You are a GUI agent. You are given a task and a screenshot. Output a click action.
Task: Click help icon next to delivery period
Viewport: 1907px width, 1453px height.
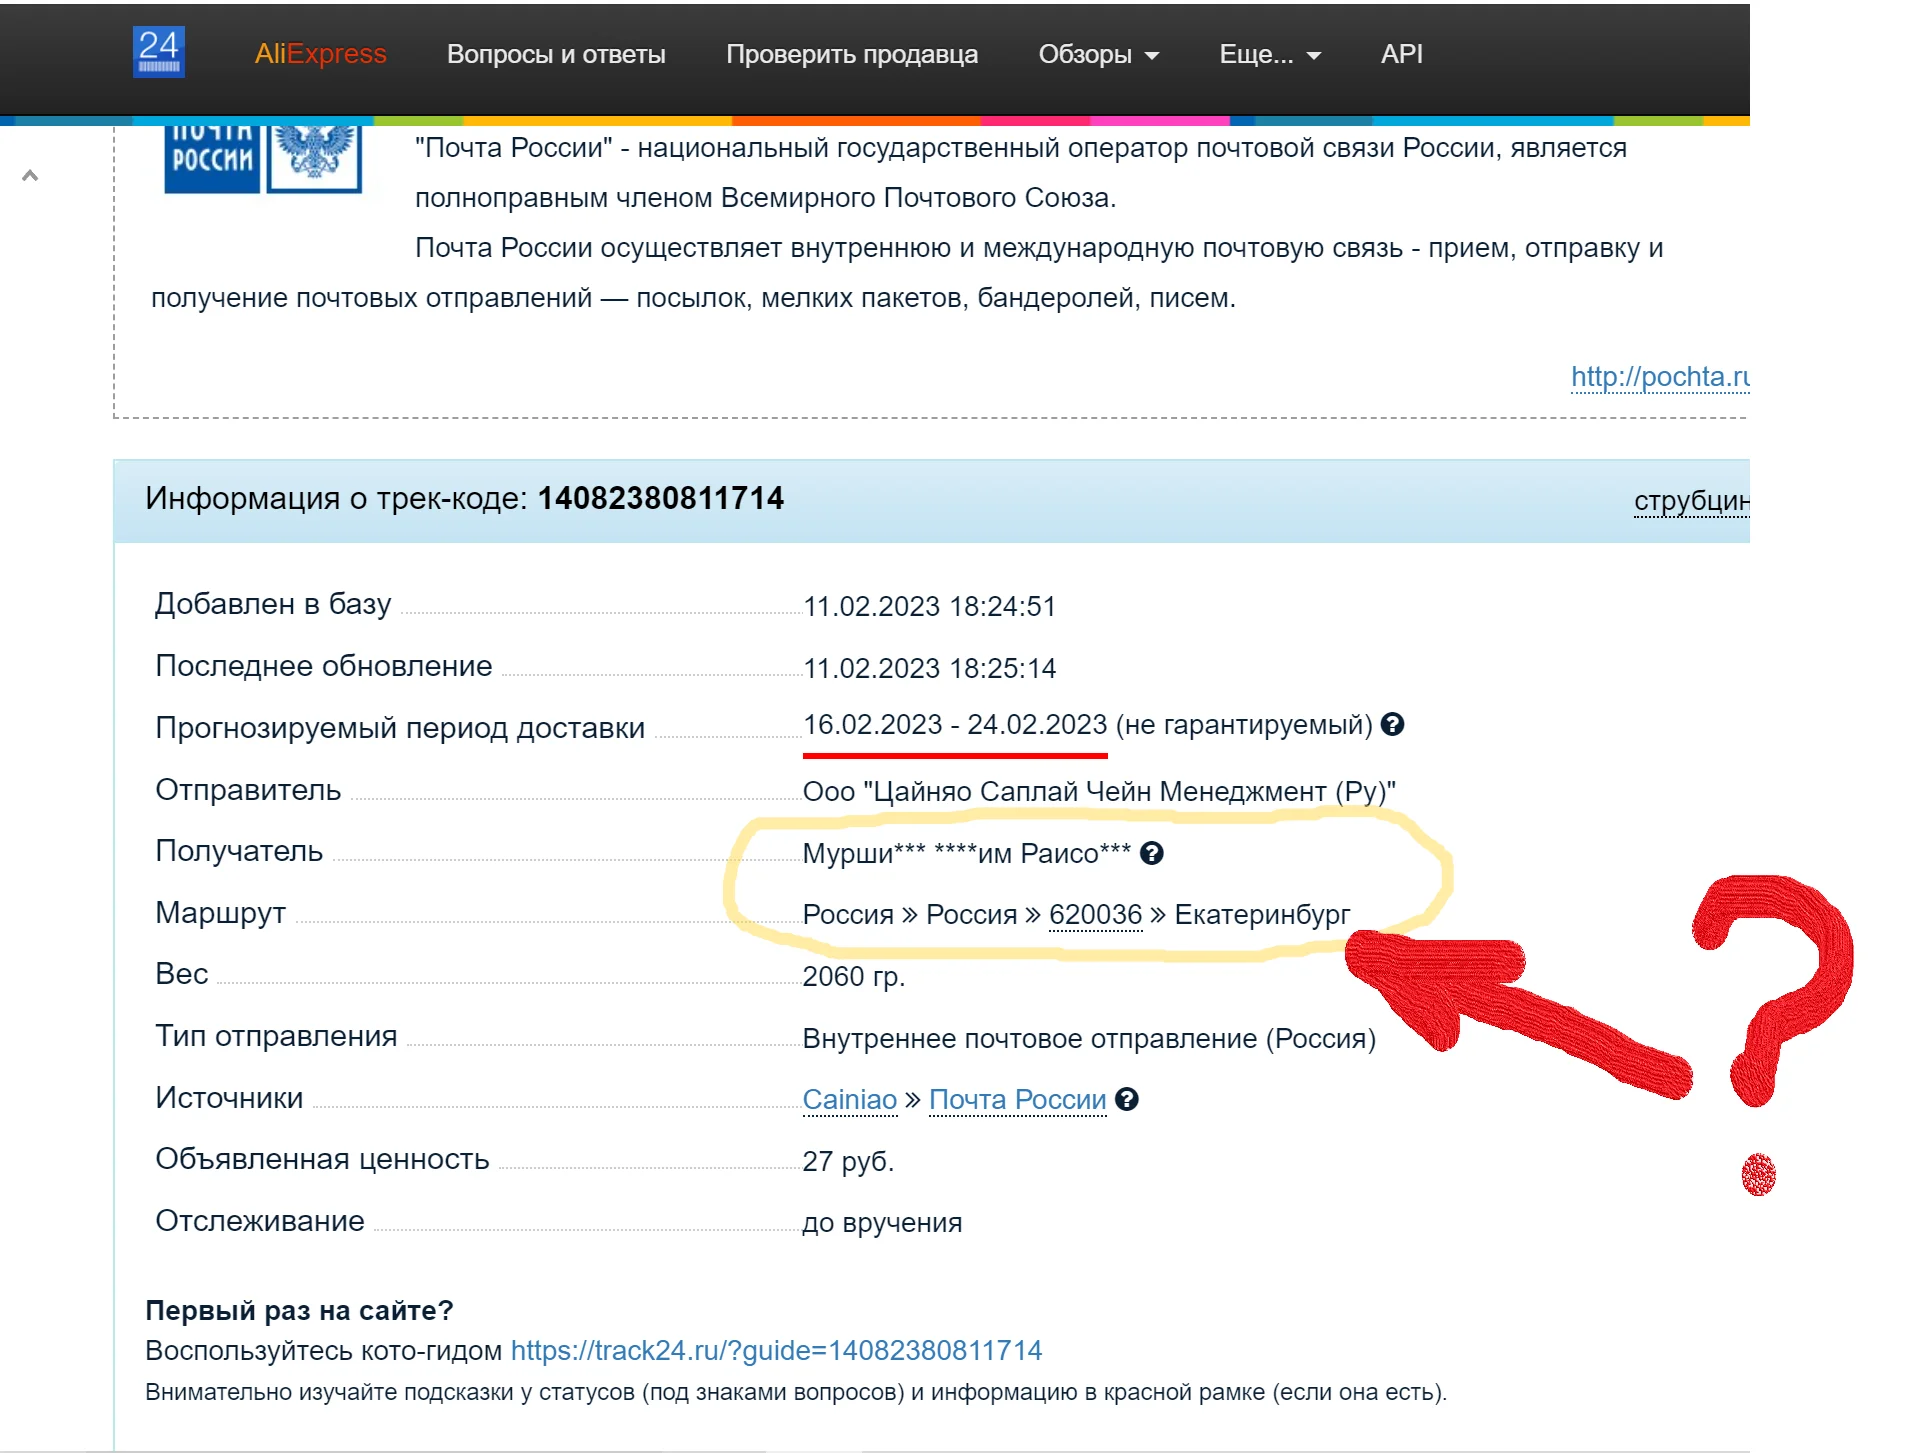[x=1392, y=724]
